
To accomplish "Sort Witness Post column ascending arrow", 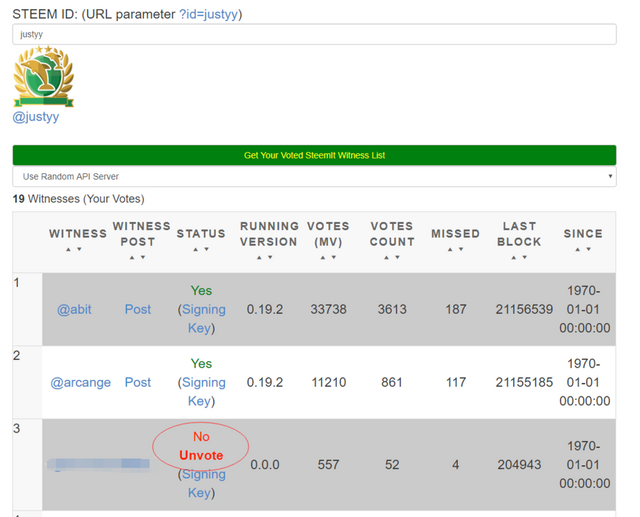I will (132, 257).
